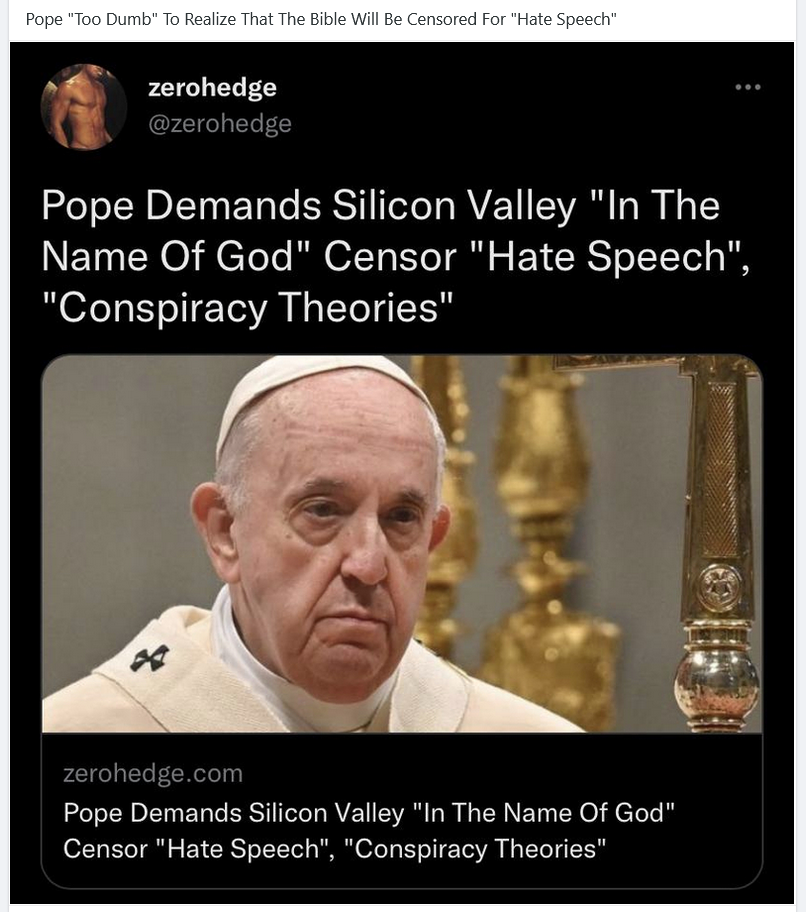Click "Hate Speech" in the top post title
810x916 pixels.
(565, 20)
